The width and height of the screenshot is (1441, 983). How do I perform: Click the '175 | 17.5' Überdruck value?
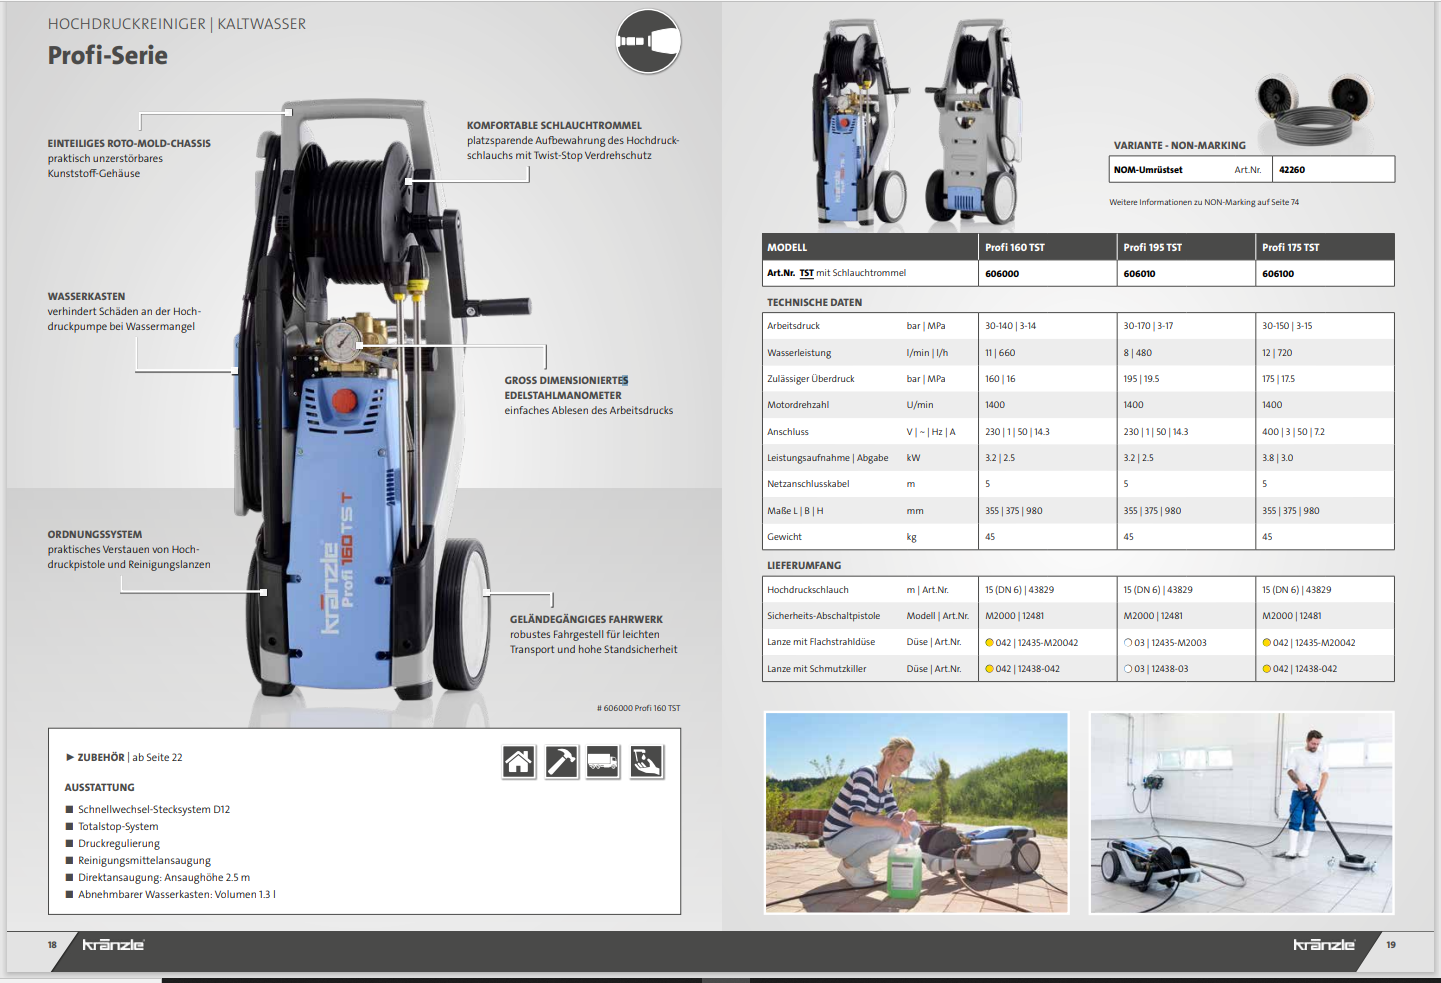[1278, 379]
